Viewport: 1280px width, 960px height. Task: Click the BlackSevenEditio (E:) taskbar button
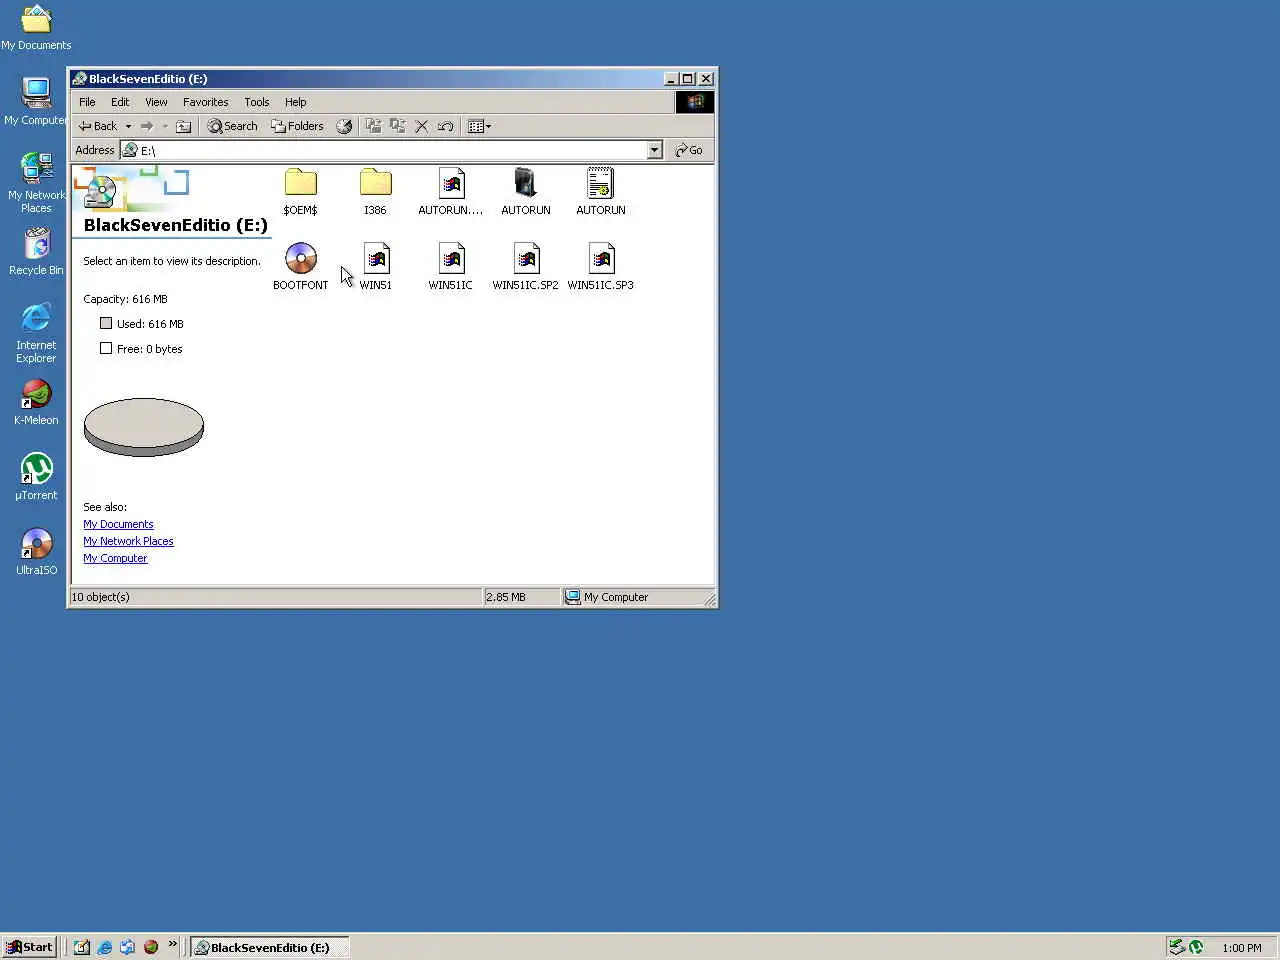click(x=270, y=947)
